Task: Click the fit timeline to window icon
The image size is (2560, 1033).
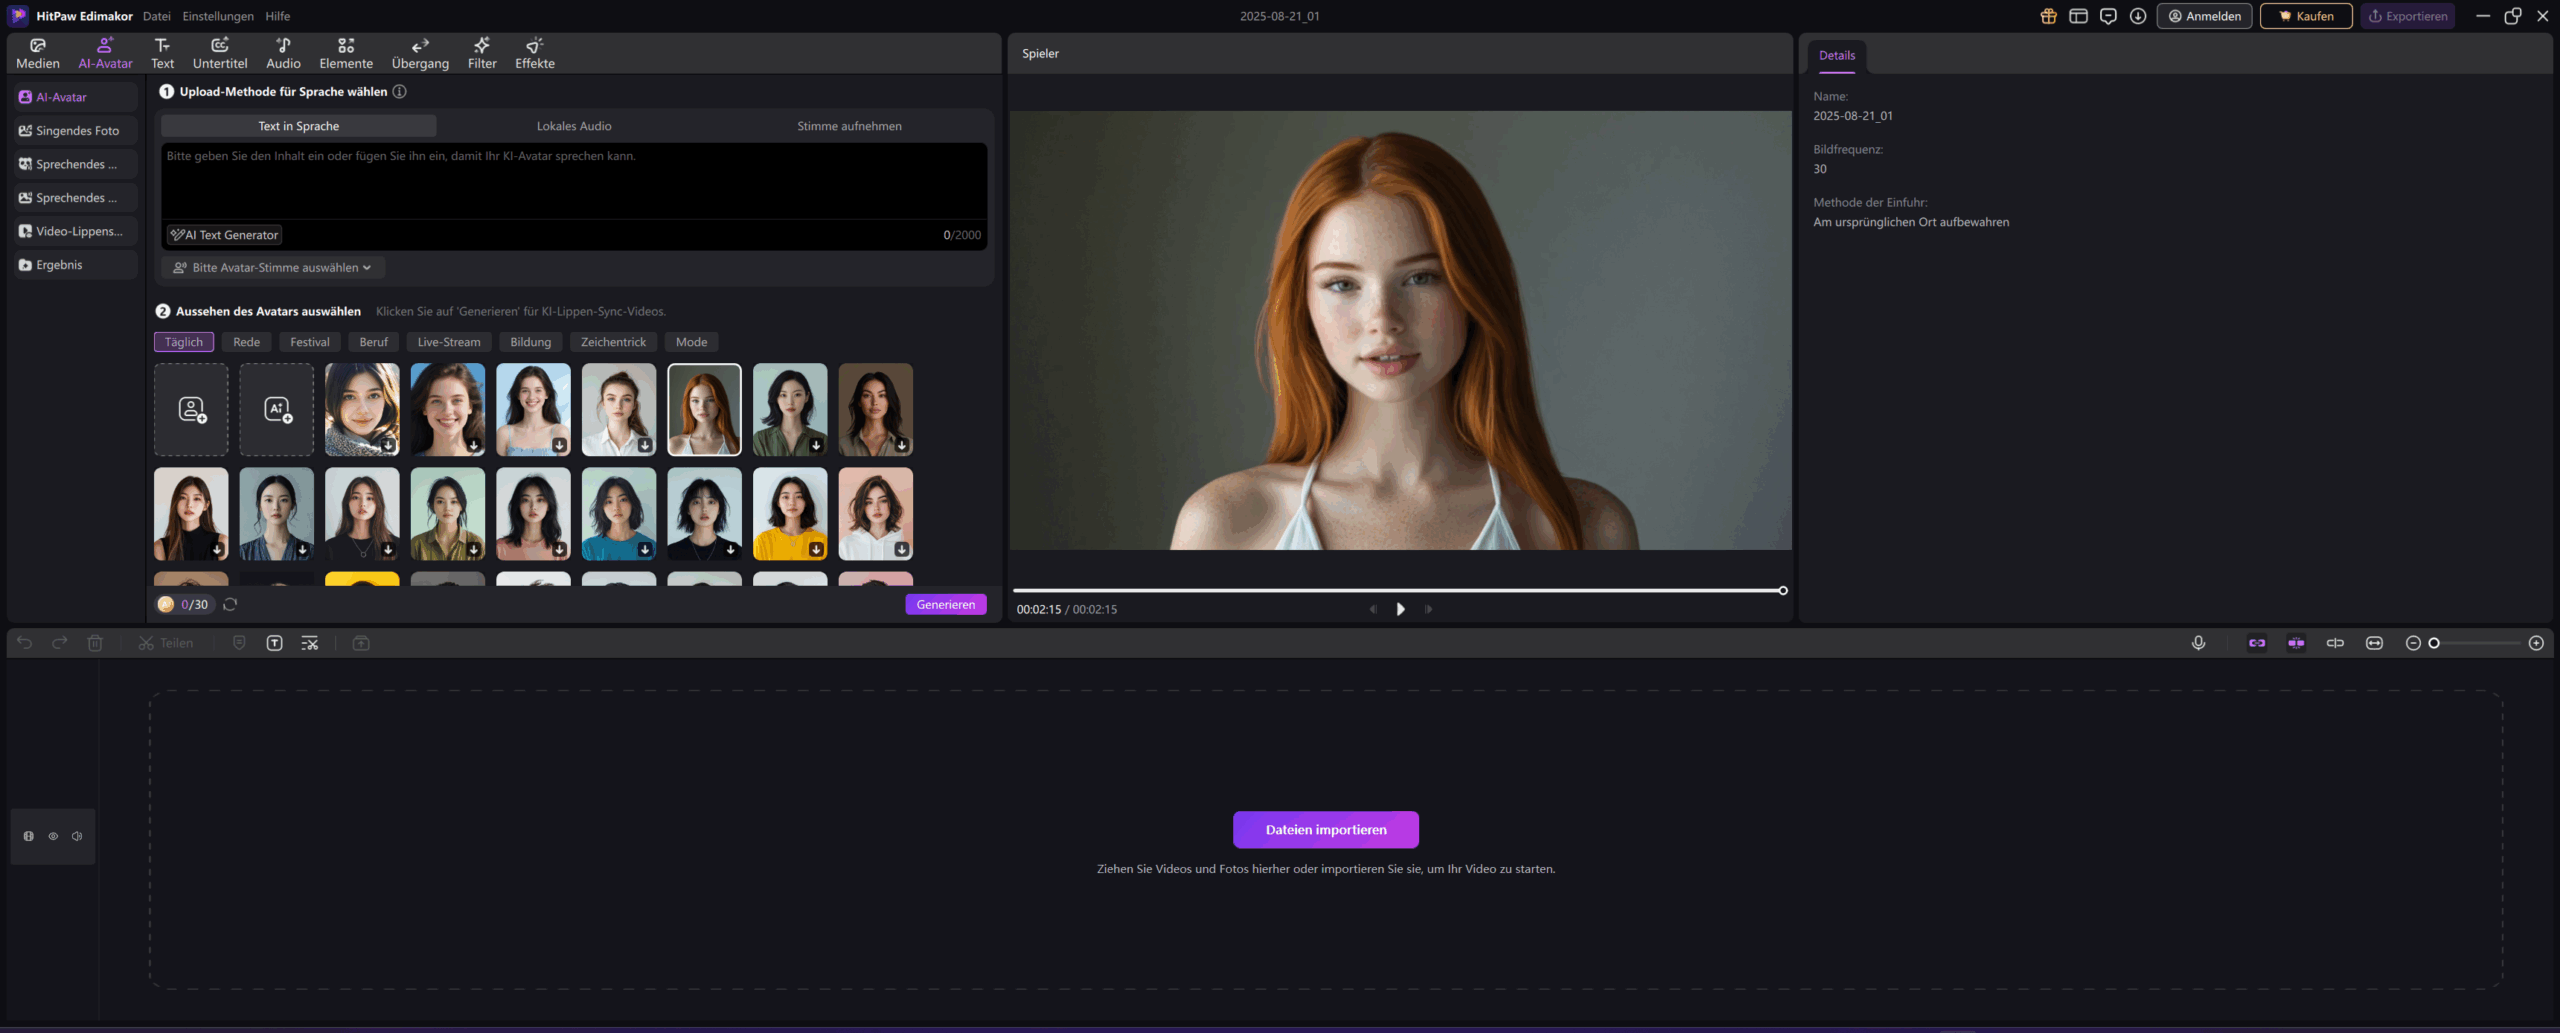Action: click(2374, 643)
